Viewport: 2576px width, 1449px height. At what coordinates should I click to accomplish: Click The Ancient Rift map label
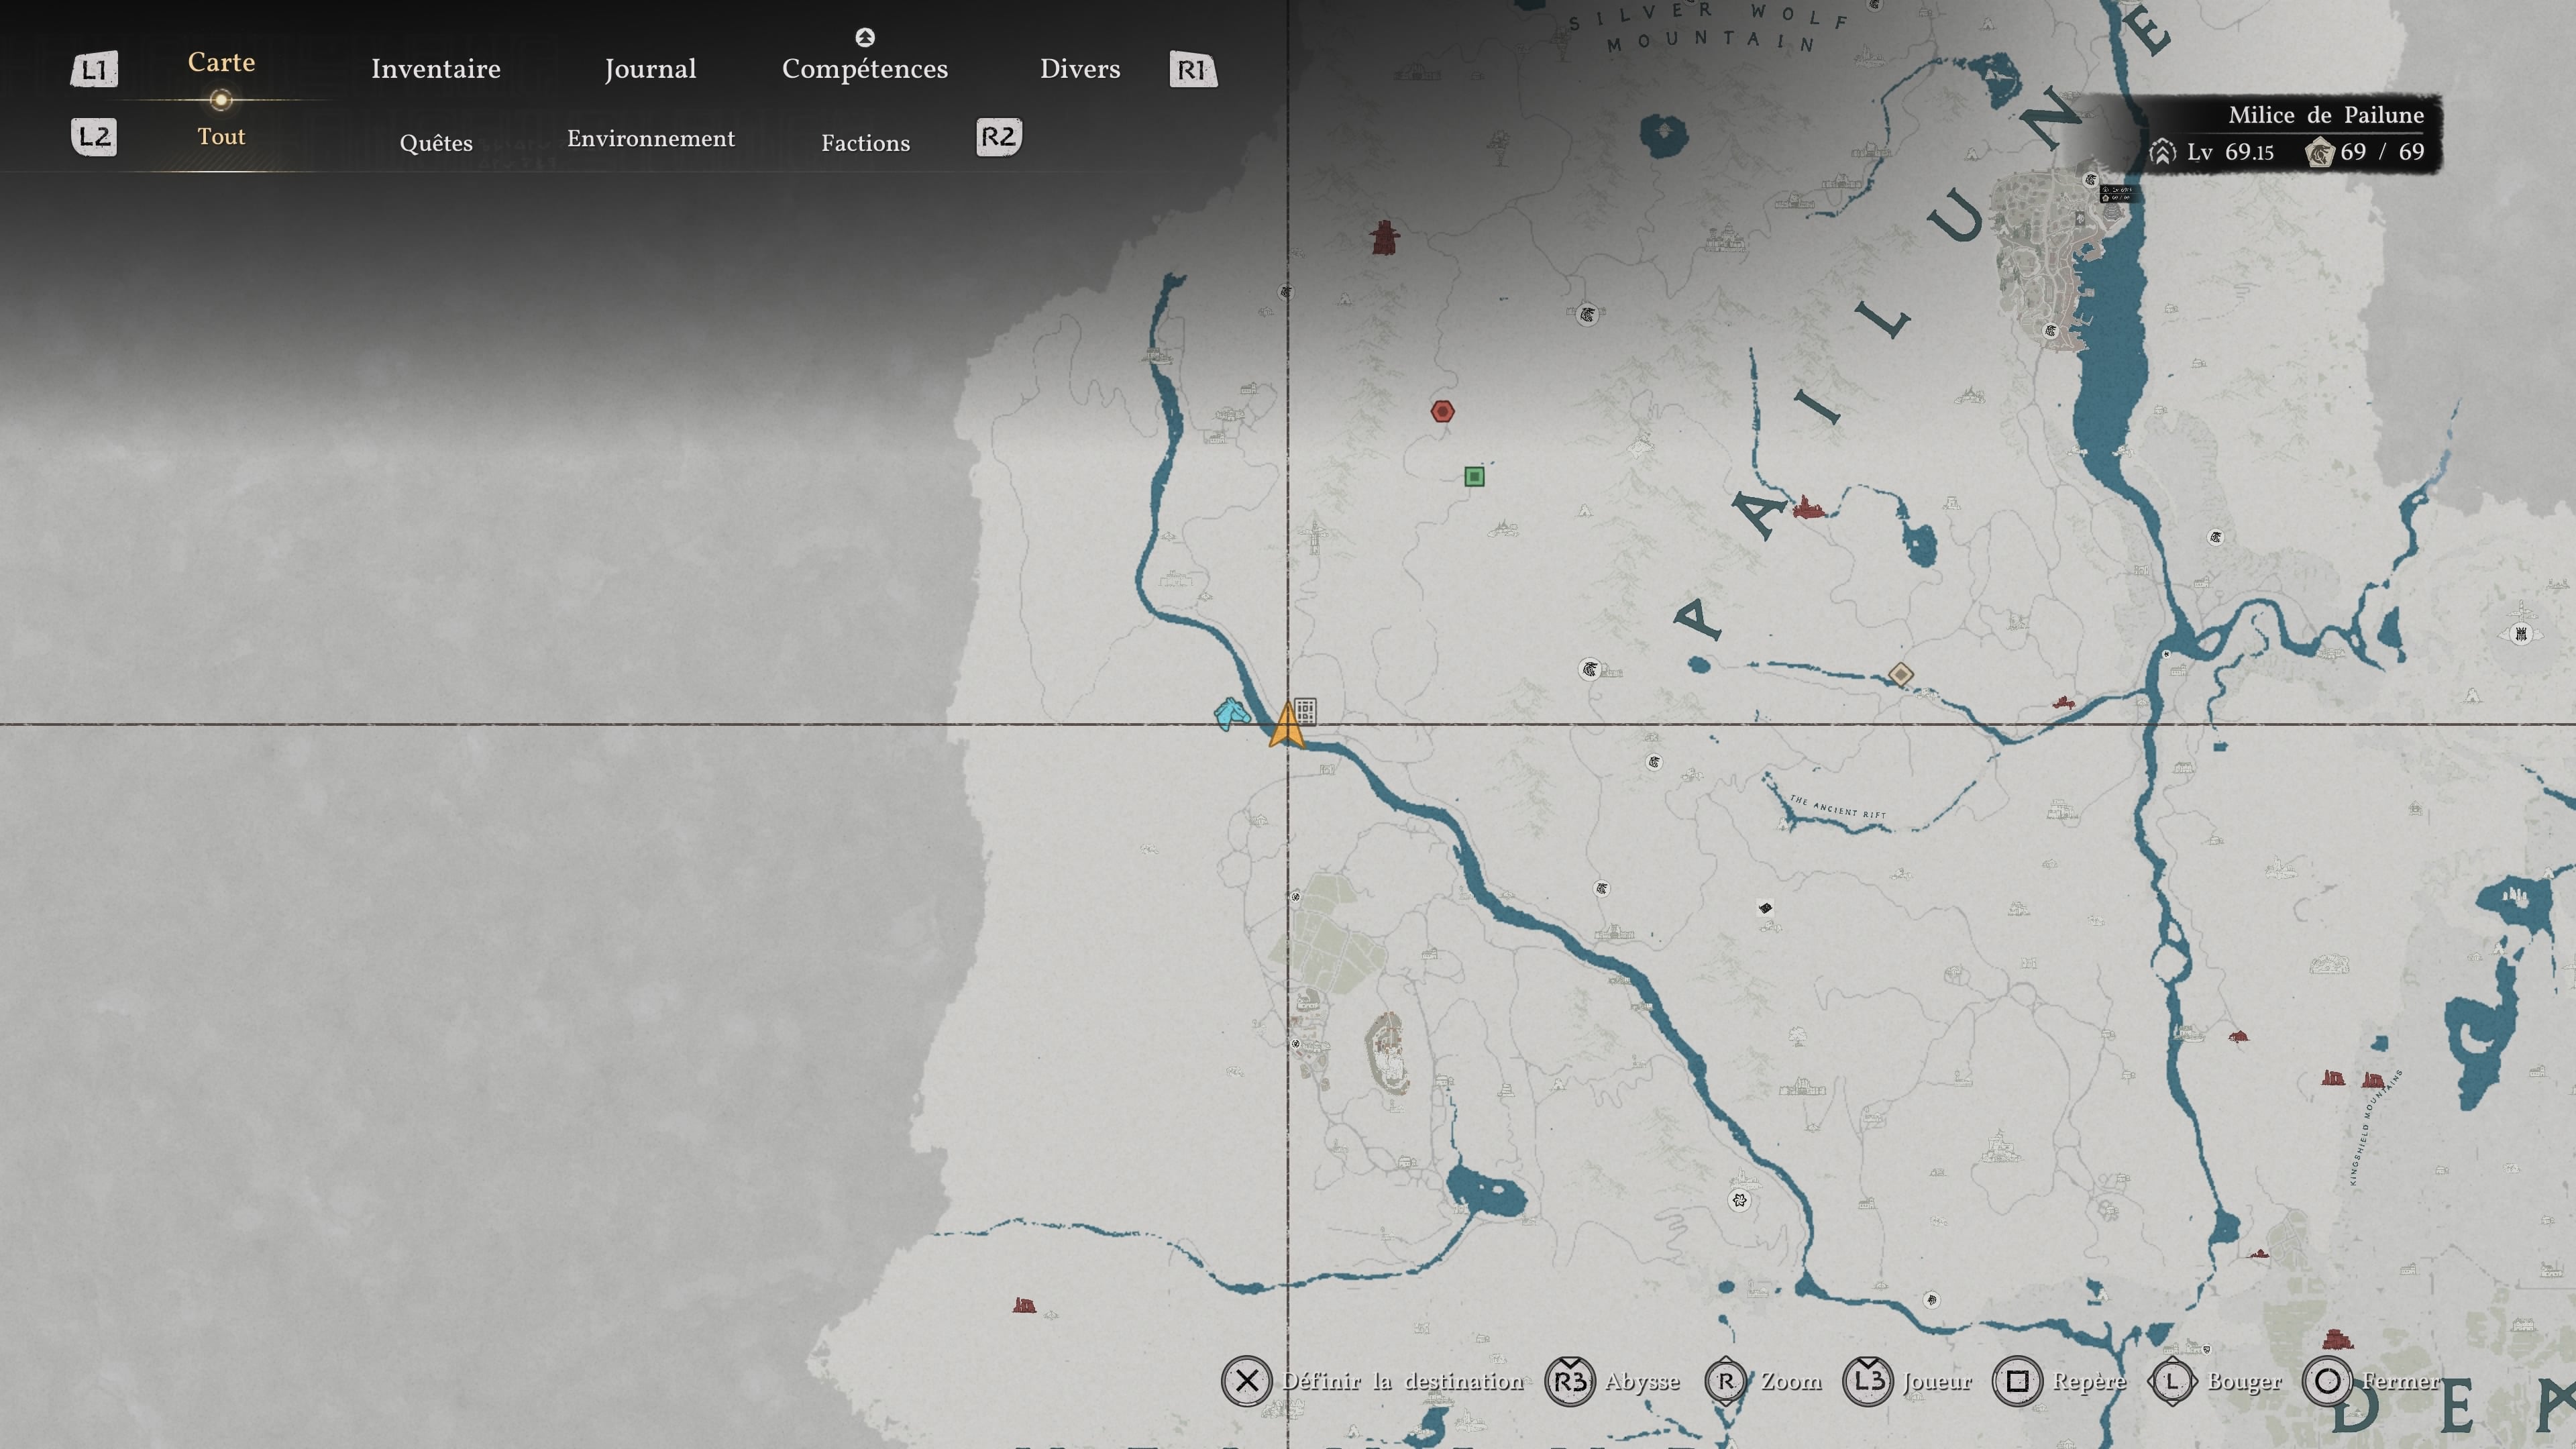click(1838, 807)
